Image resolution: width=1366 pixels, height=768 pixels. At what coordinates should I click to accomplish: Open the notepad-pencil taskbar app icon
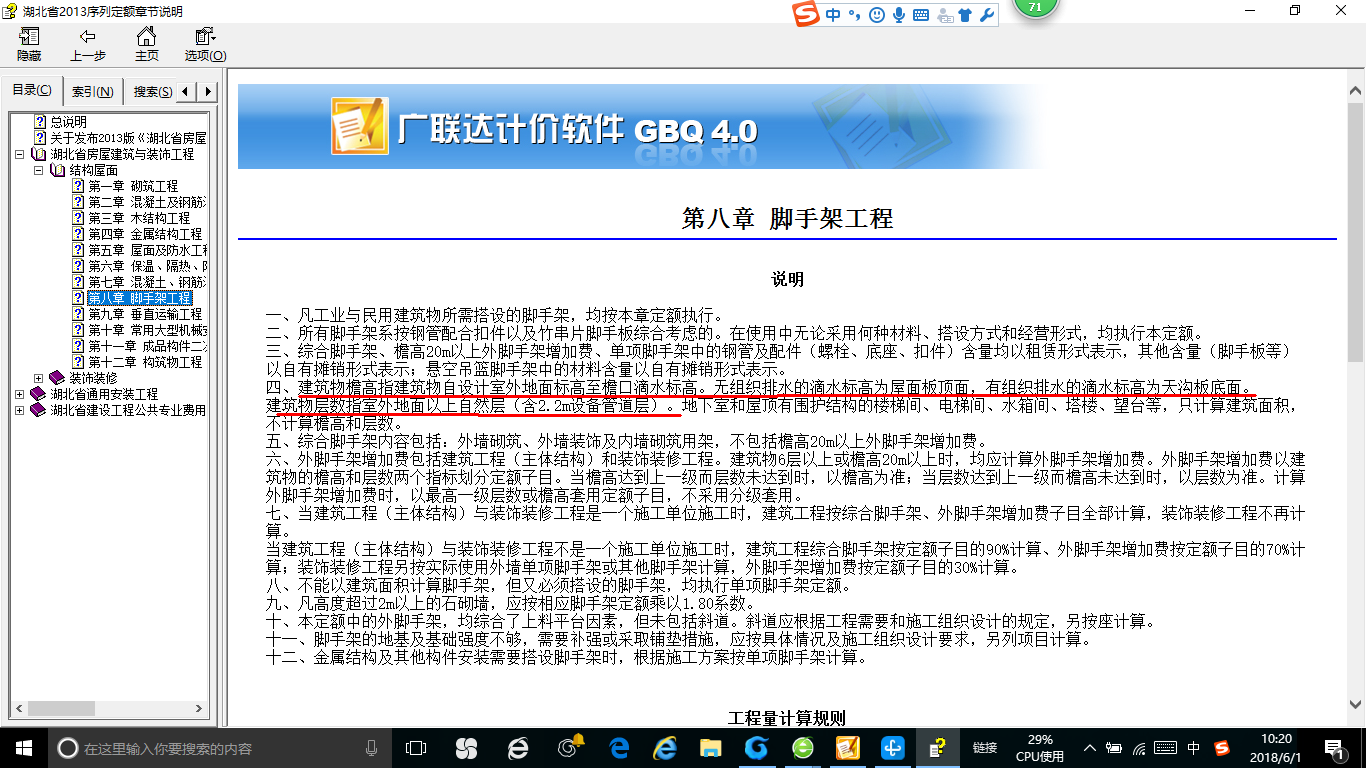click(847, 748)
